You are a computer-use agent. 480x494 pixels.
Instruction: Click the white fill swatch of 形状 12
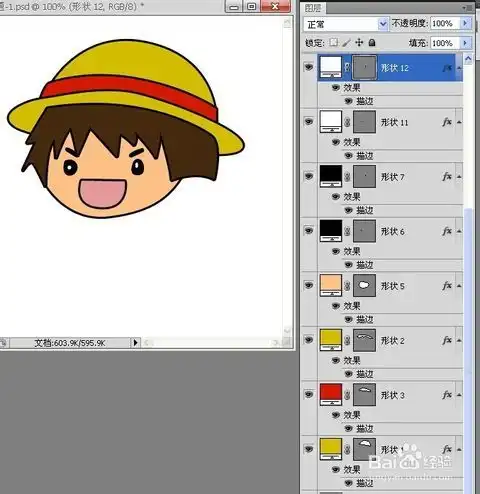(331, 67)
